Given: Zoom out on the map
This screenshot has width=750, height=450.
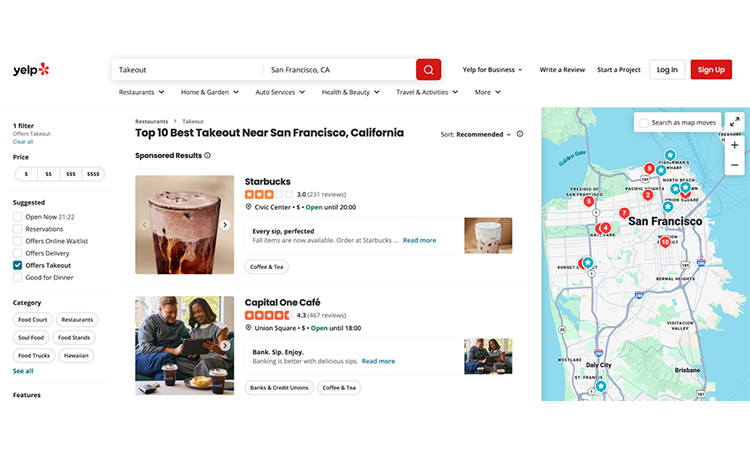Looking at the screenshot, I should pos(735,164).
